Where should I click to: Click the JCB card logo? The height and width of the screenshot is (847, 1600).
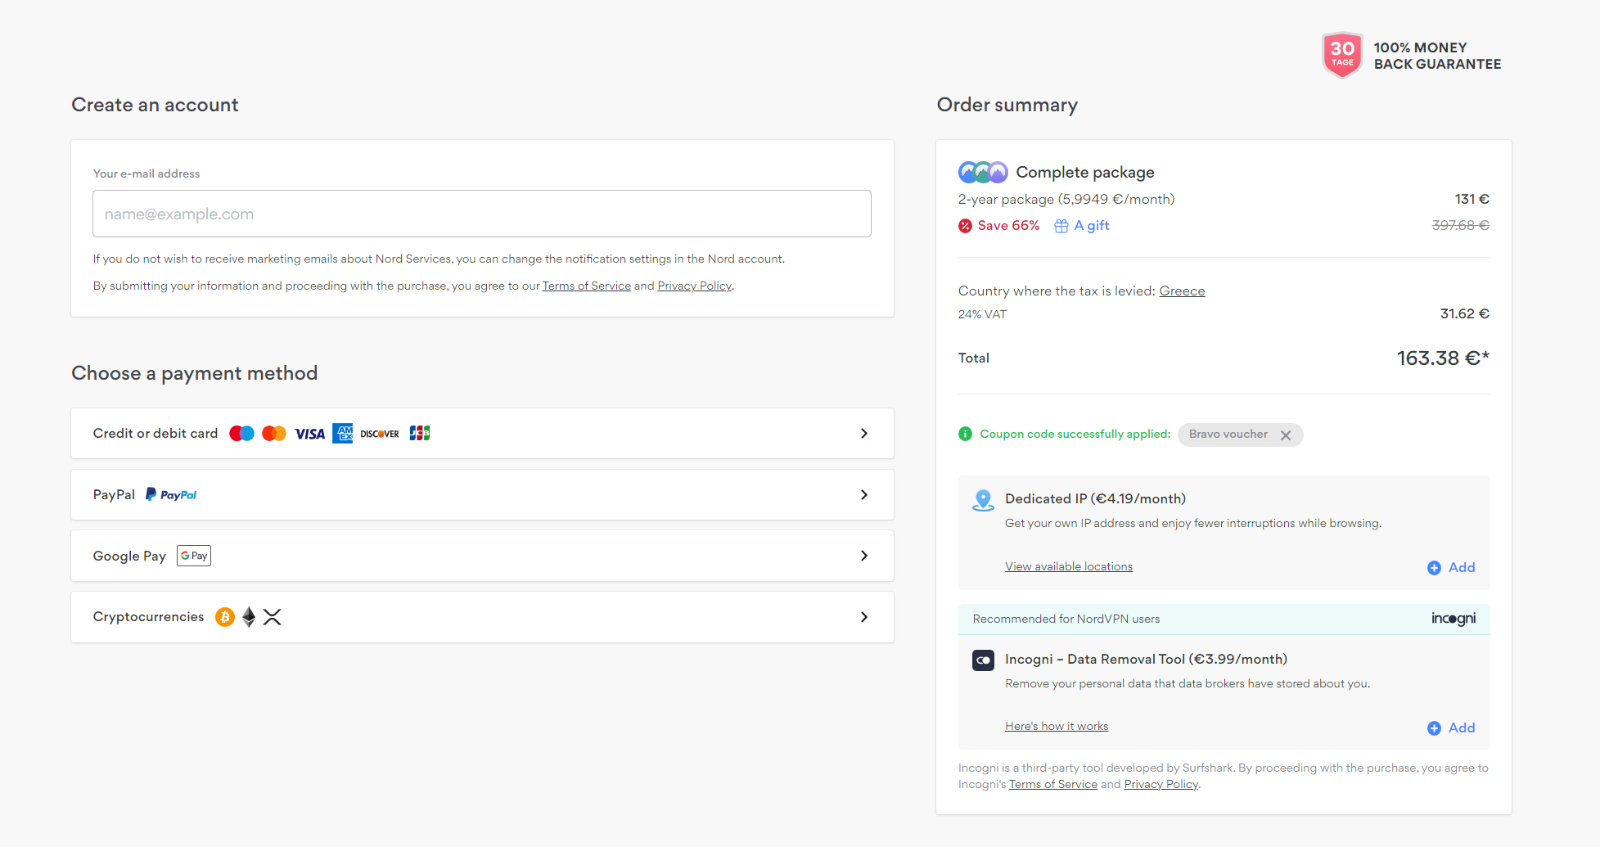click(420, 433)
